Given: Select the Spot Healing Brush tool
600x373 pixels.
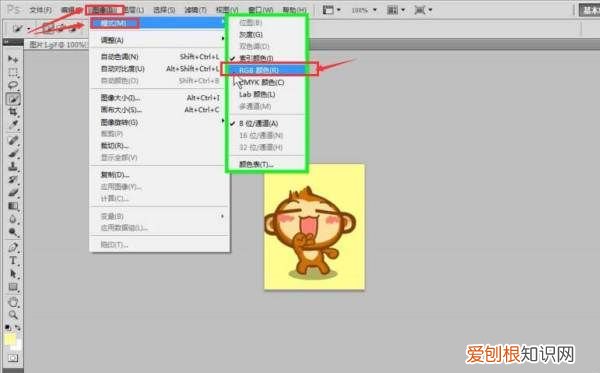Looking at the screenshot, I should pyautogui.click(x=13, y=140).
